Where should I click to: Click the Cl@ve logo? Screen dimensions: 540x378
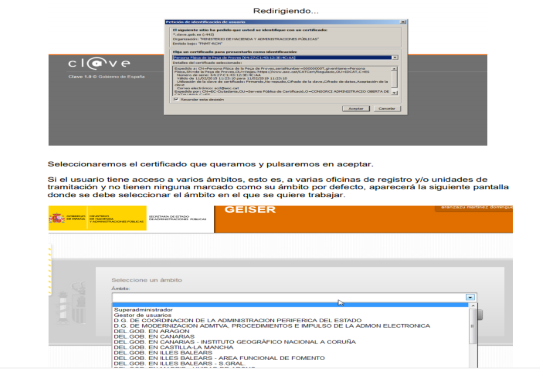(99, 63)
